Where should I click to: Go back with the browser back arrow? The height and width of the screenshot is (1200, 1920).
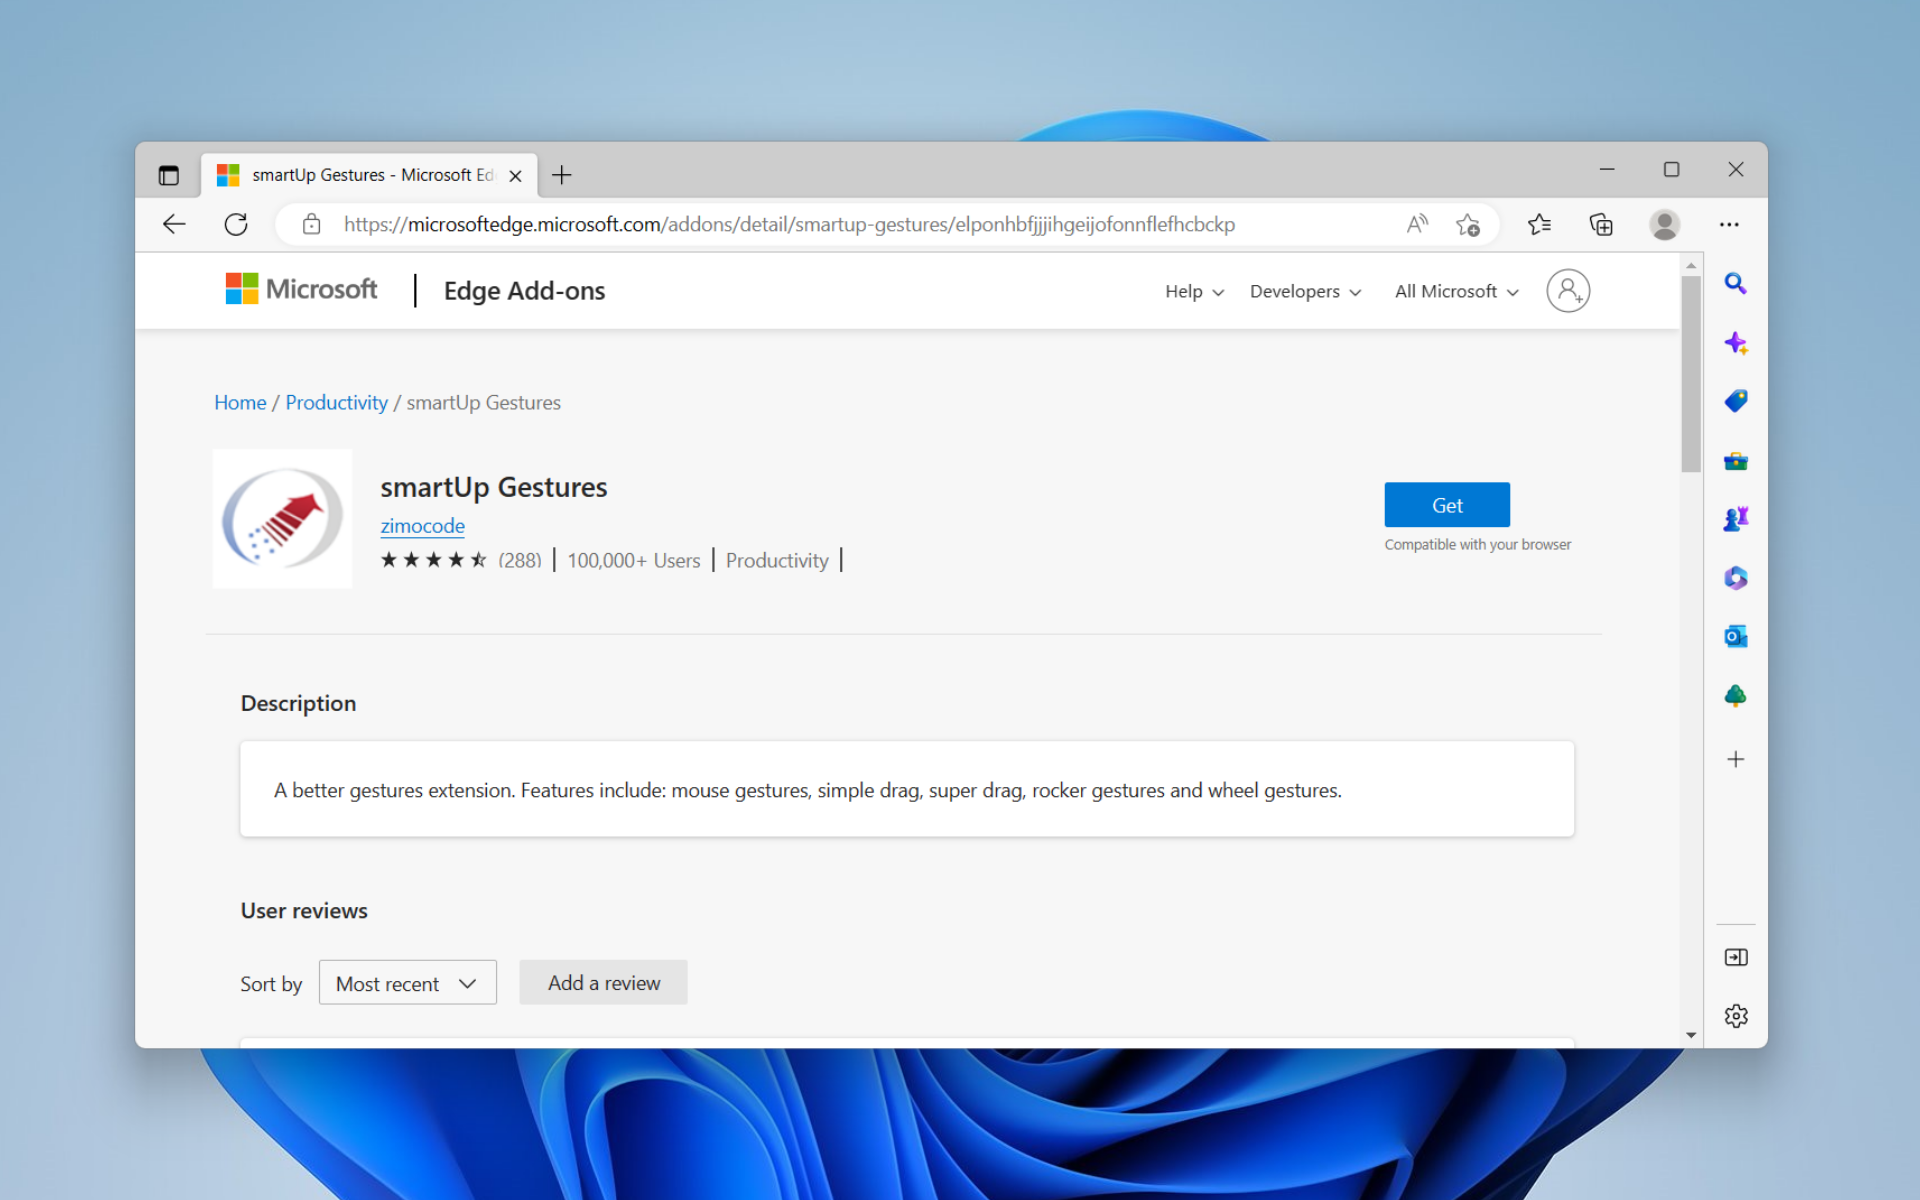(x=174, y=224)
